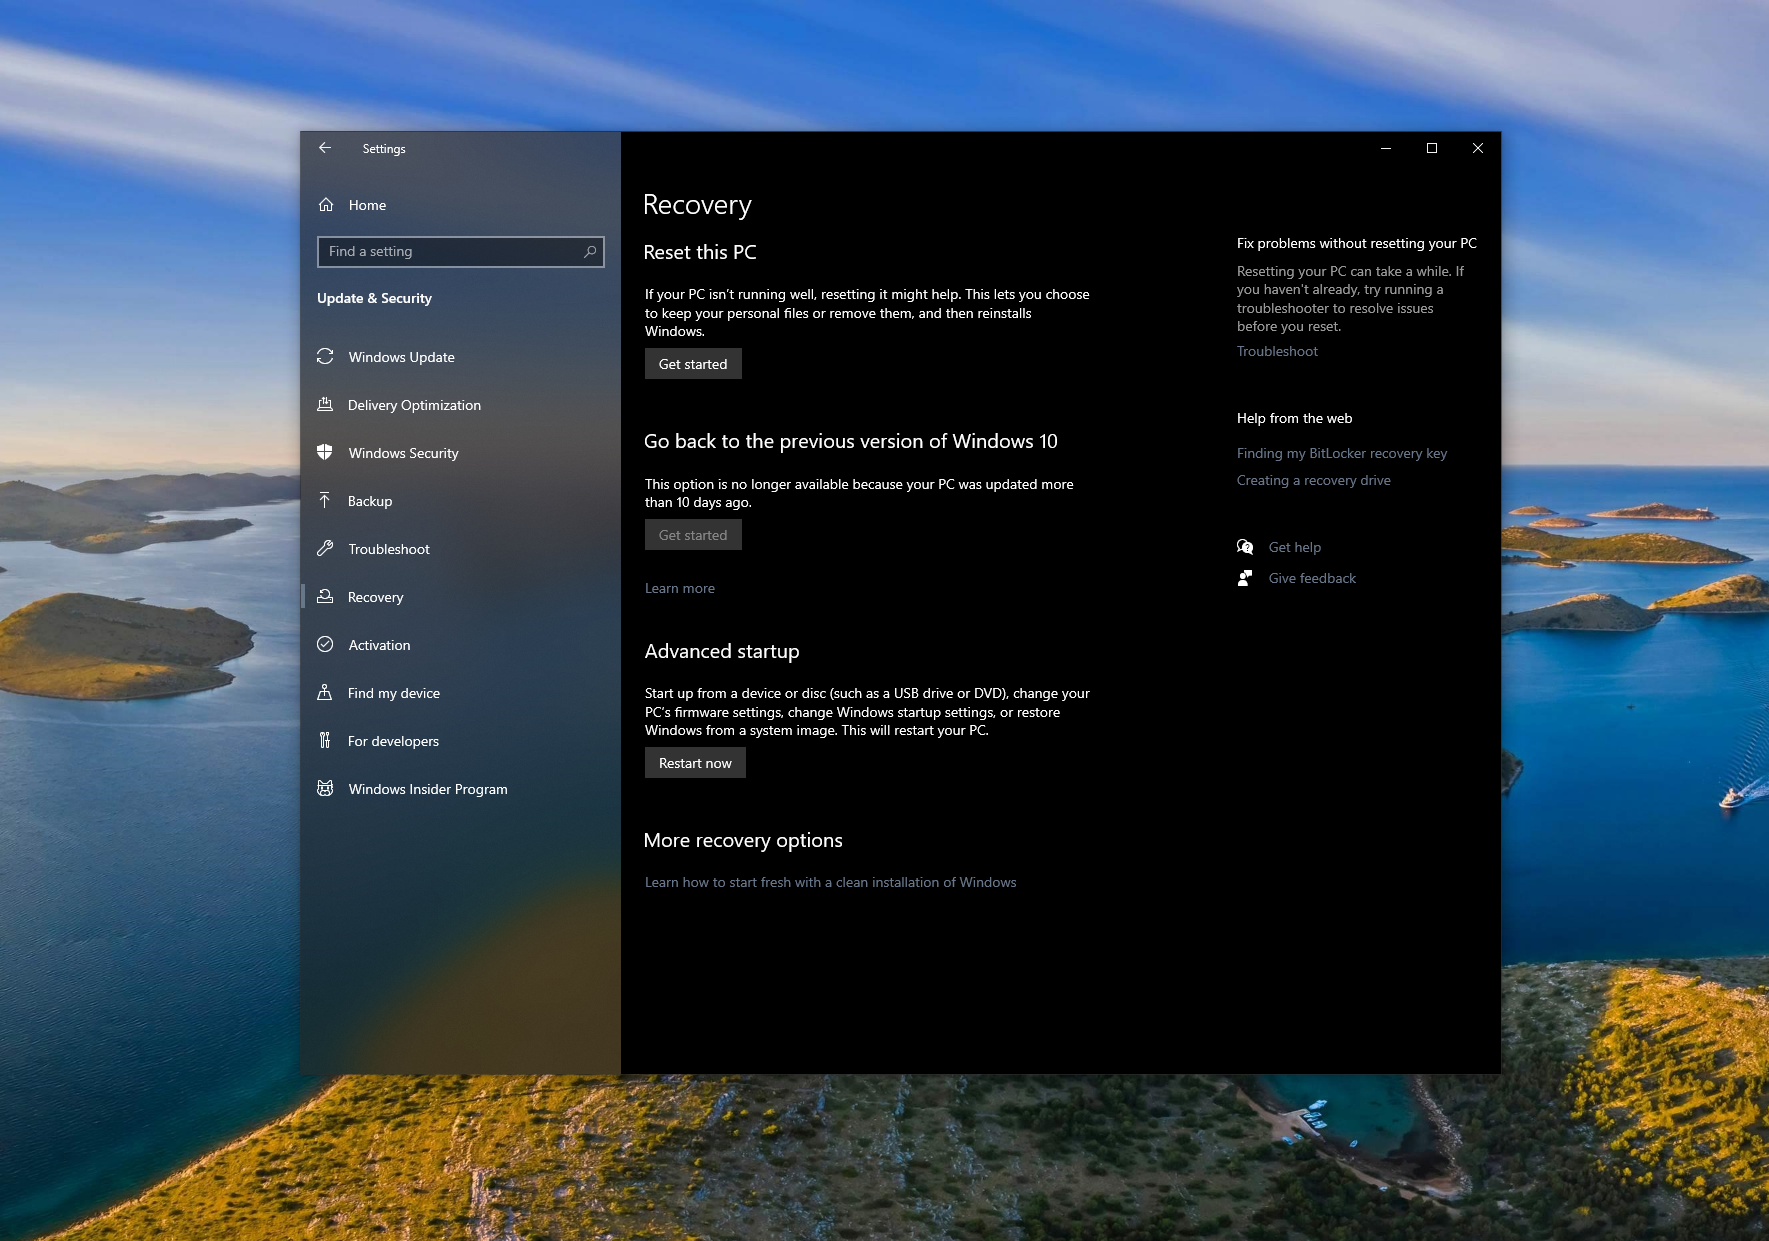Focus the Find a setting search box

coord(460,251)
